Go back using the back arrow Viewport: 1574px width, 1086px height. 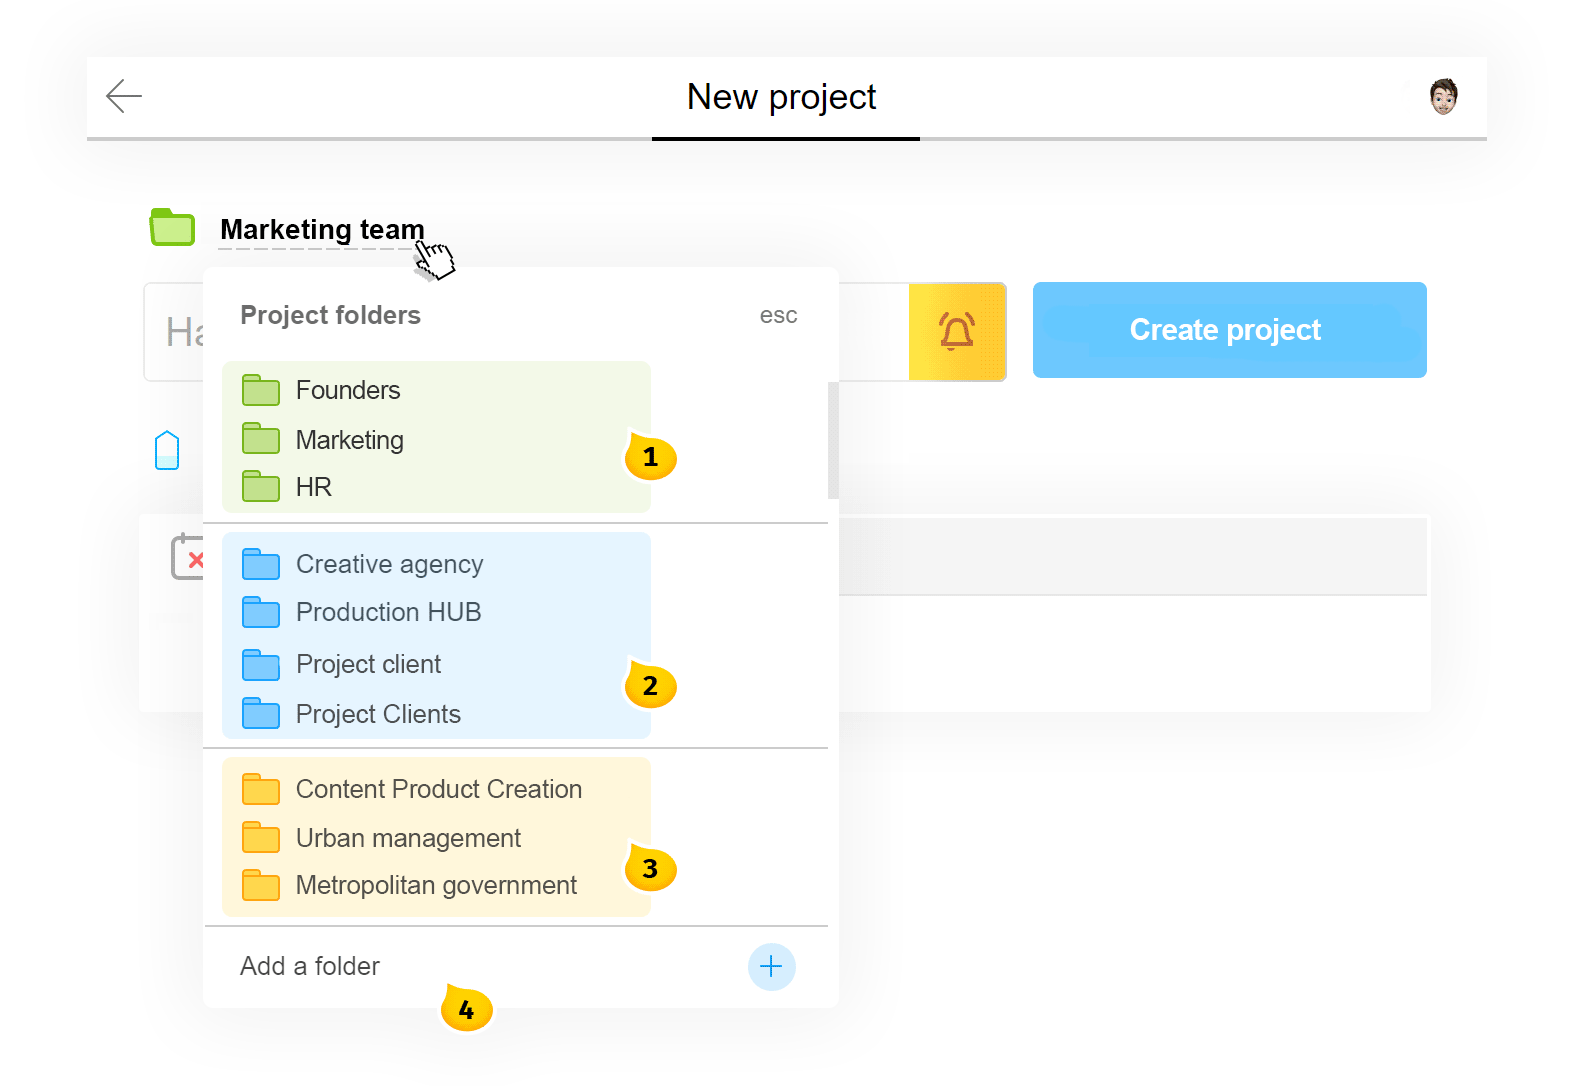click(124, 96)
